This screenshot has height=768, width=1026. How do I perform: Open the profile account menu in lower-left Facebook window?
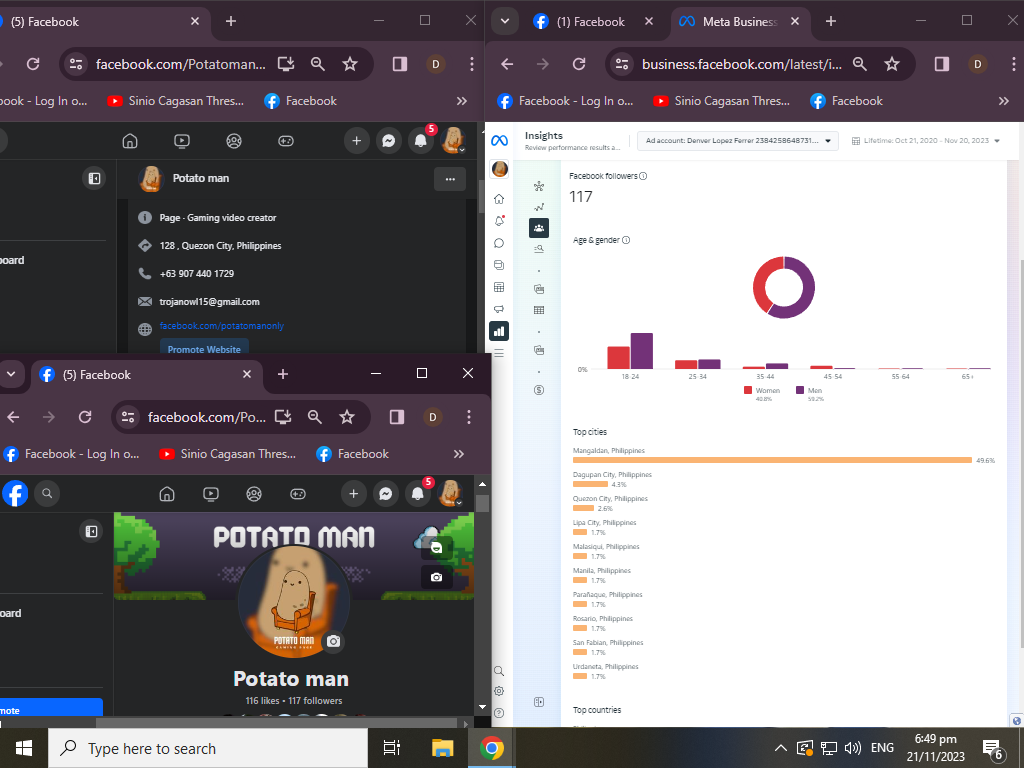451,494
